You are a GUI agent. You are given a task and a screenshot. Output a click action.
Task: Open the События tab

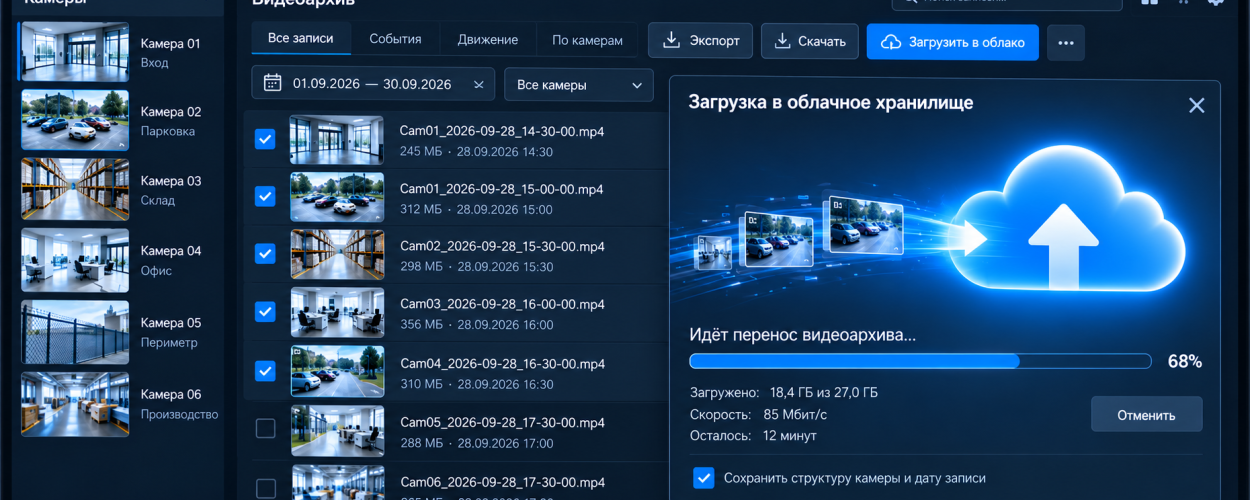pos(395,40)
